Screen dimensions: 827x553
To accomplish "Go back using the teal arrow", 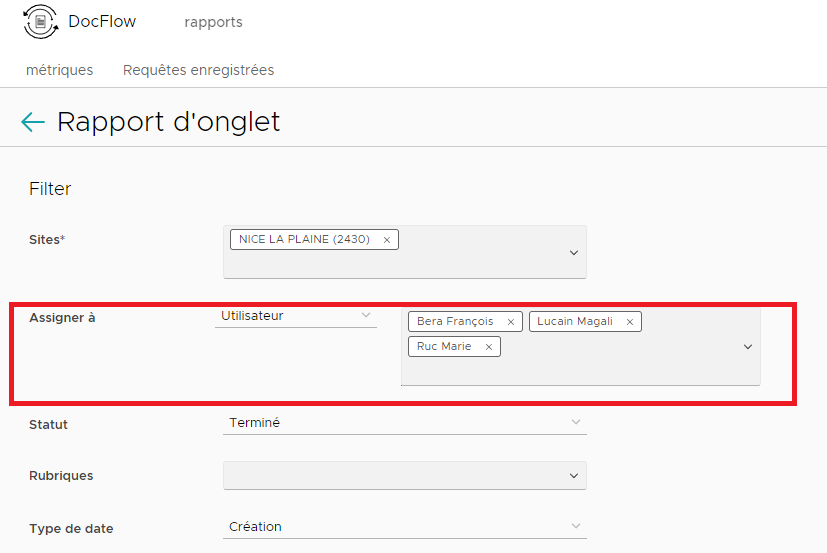I will (33, 122).
